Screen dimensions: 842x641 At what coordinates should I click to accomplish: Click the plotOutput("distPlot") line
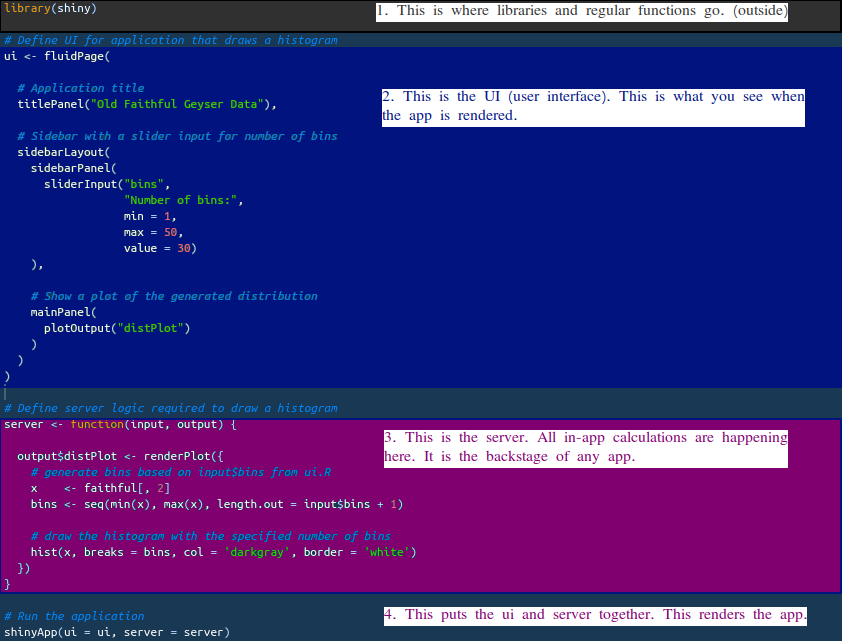[116, 328]
